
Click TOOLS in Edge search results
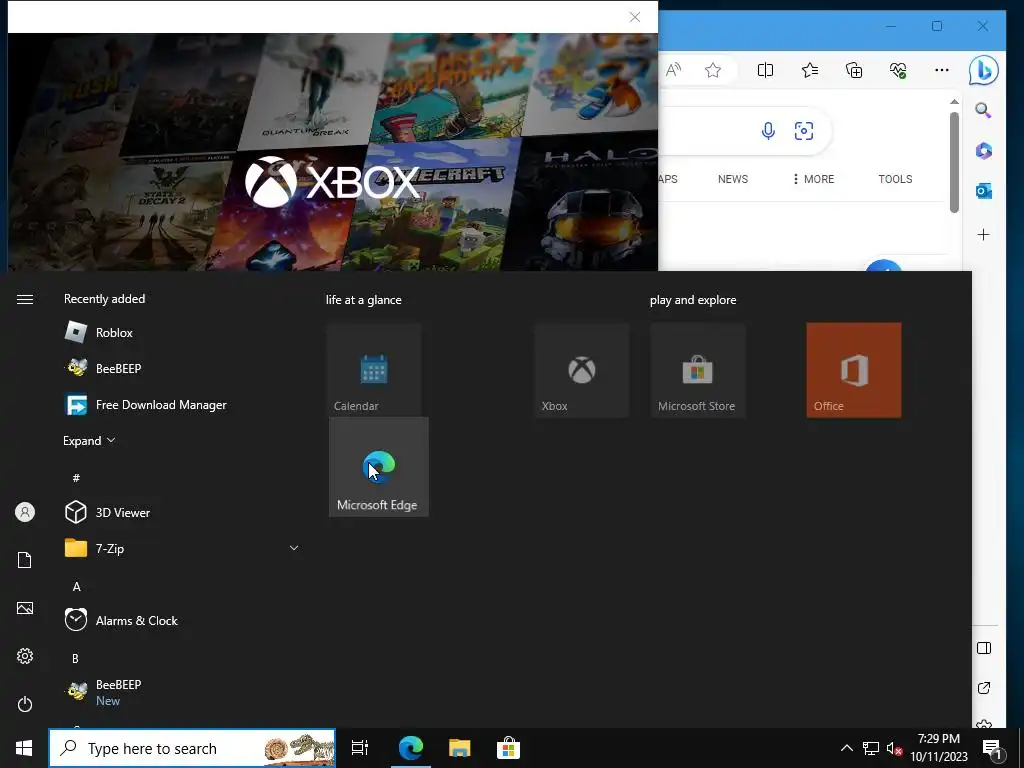[895, 179]
